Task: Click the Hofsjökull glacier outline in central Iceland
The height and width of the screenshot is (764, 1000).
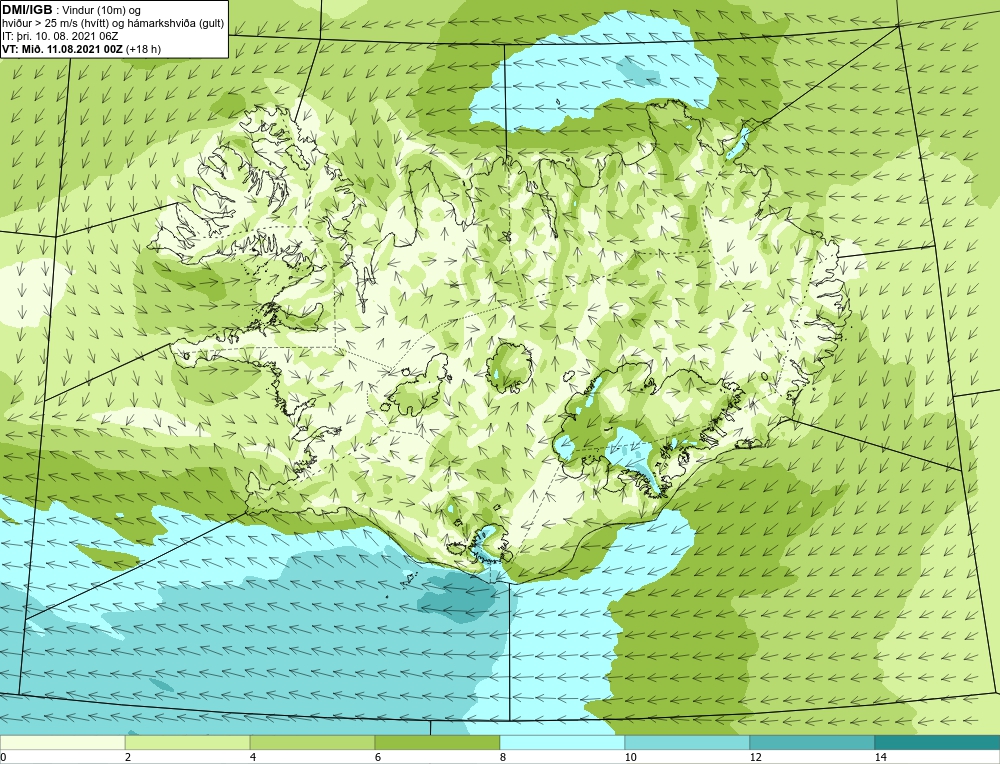Action: point(508,367)
